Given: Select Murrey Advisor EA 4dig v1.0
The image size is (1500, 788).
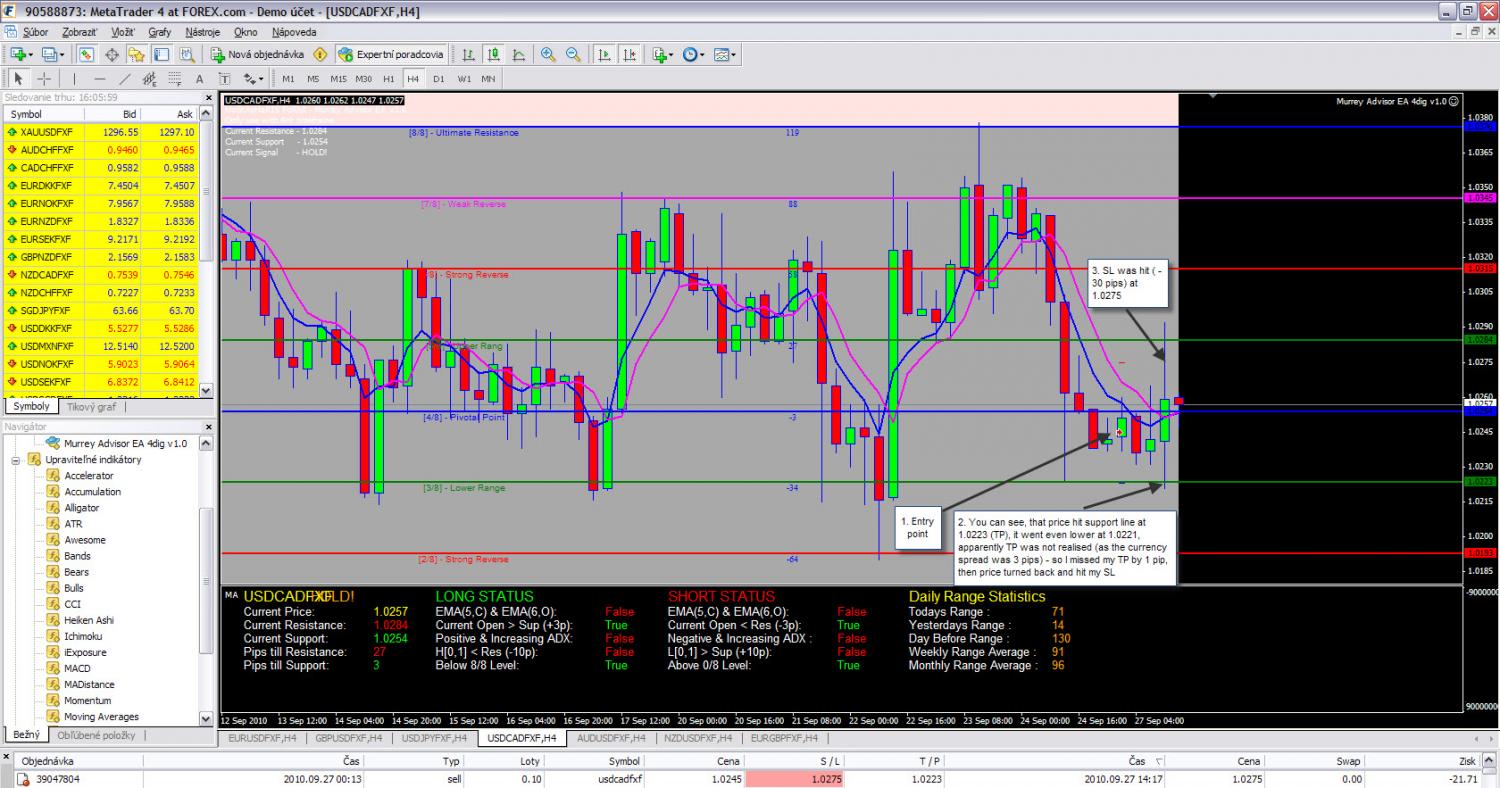Looking at the screenshot, I should [x=125, y=443].
